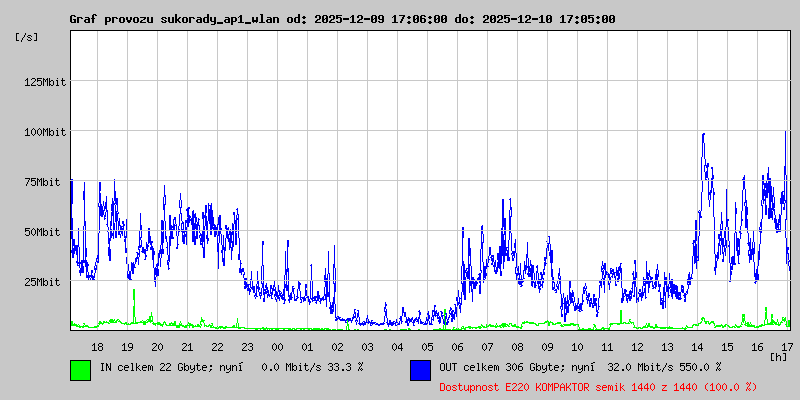Click the green IN legend color swatch
The height and width of the screenshot is (400, 800).
coord(81,370)
